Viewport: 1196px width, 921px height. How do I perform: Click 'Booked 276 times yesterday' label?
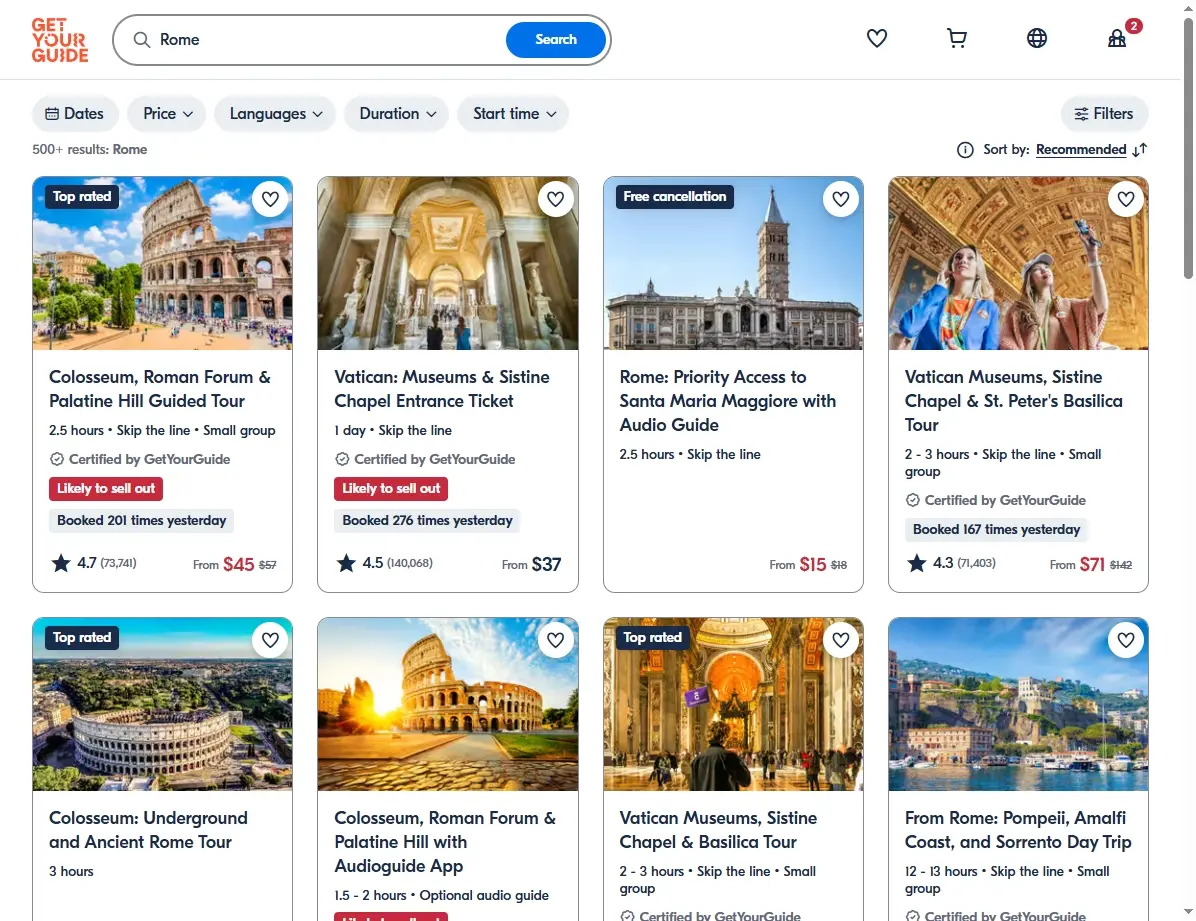[x=427, y=520]
